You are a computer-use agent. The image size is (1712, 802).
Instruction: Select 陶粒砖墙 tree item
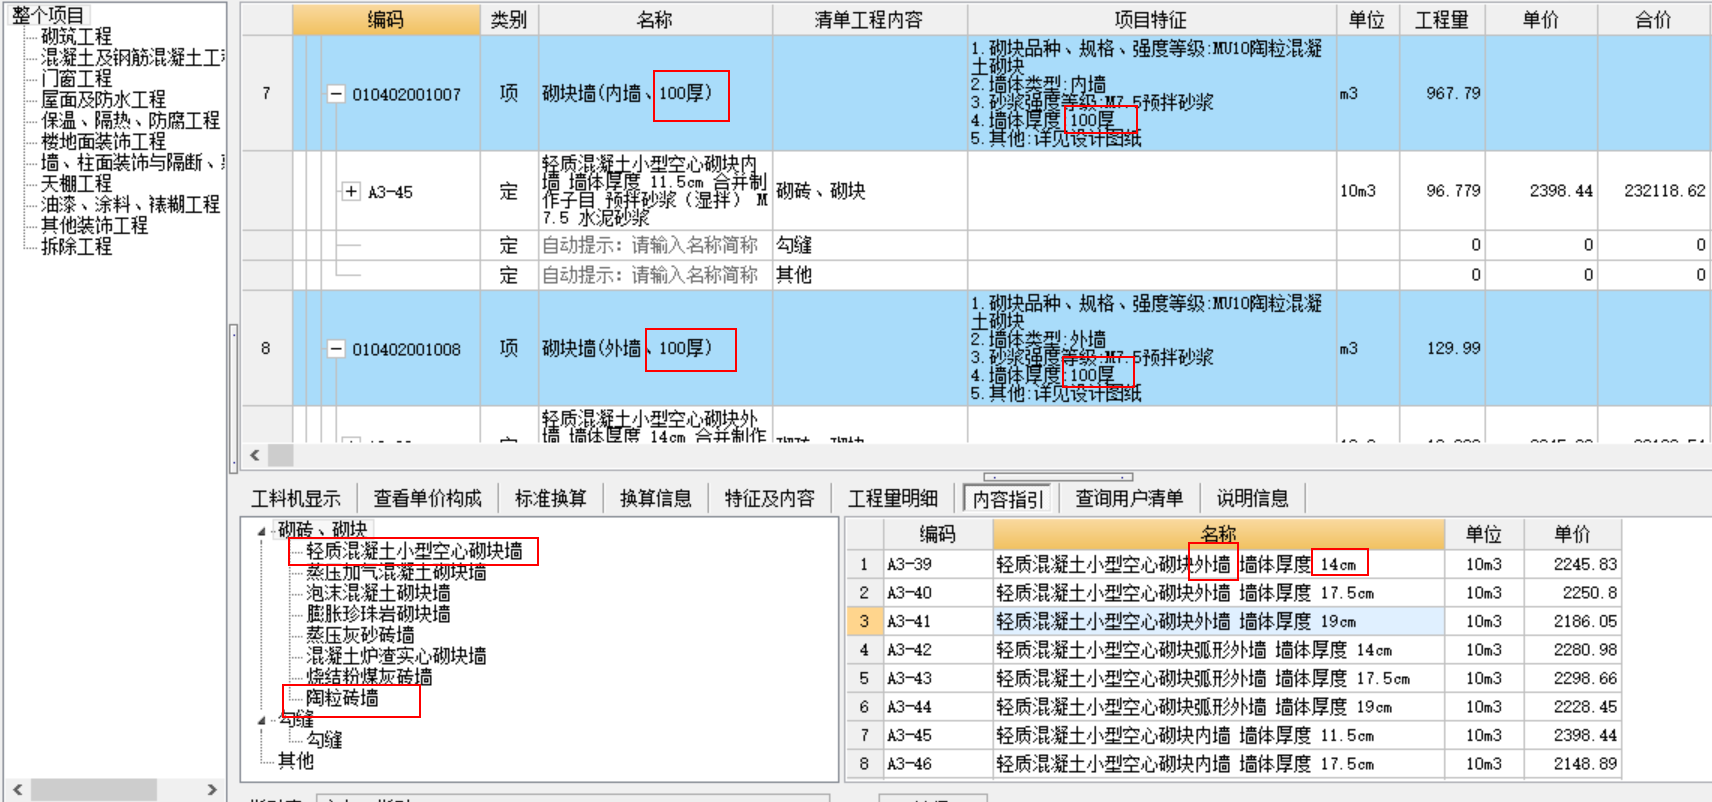click(342, 698)
